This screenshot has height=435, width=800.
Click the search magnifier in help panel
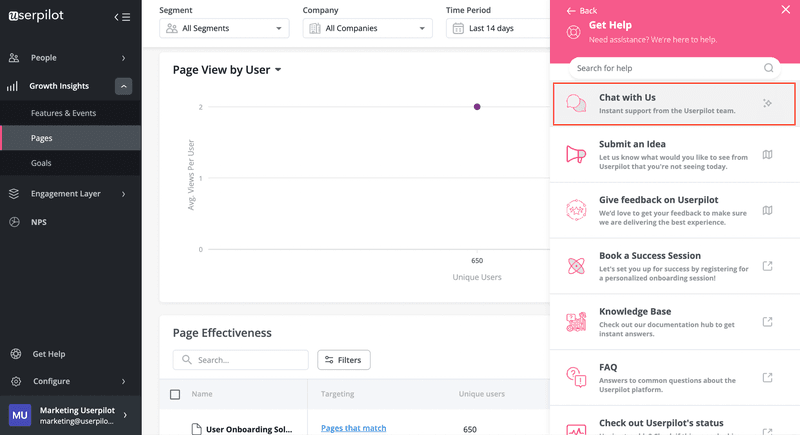tap(769, 68)
